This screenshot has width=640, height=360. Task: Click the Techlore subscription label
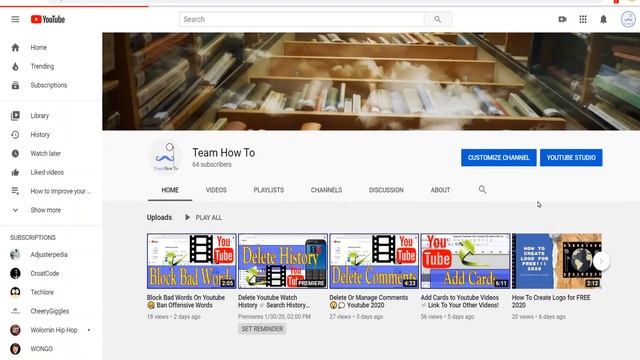tap(42, 292)
